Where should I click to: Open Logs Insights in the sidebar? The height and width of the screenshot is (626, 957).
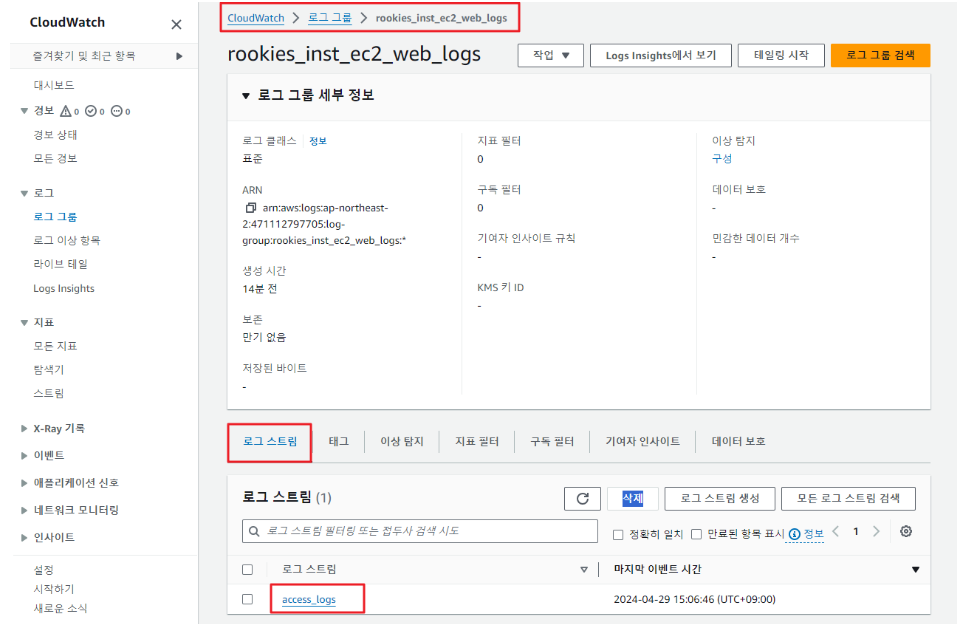[x=64, y=289]
